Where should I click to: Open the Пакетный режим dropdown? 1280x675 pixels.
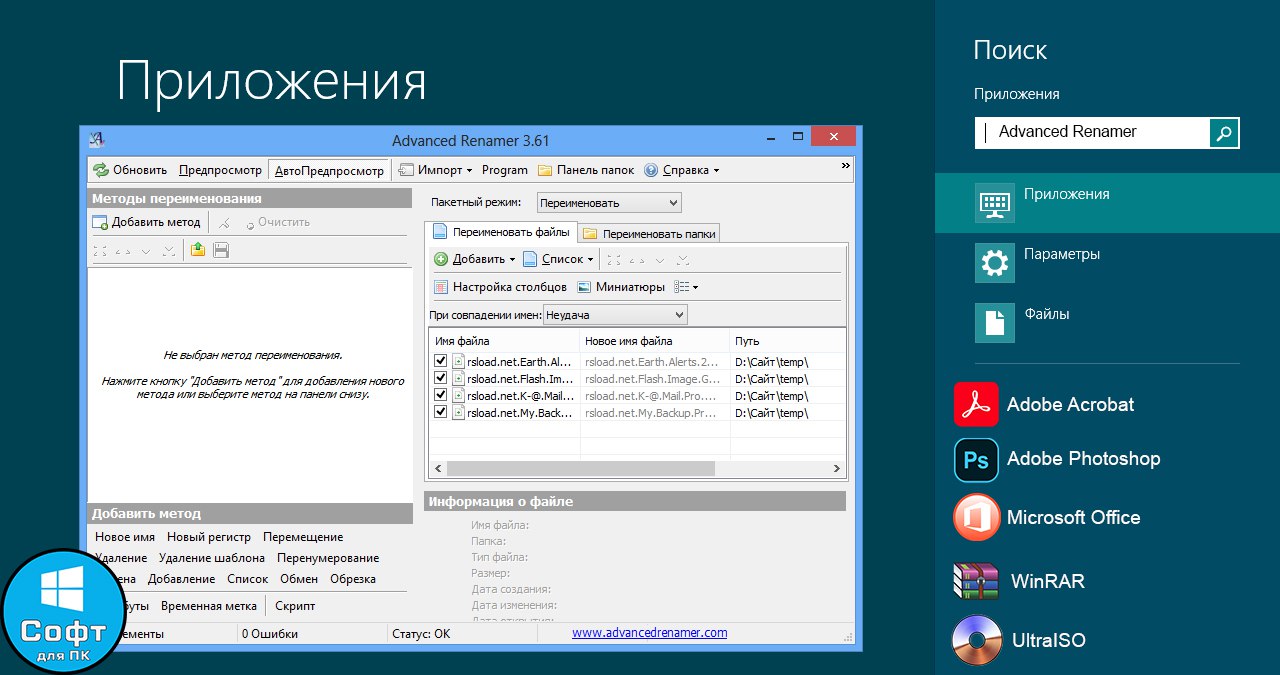pyautogui.click(x=609, y=203)
